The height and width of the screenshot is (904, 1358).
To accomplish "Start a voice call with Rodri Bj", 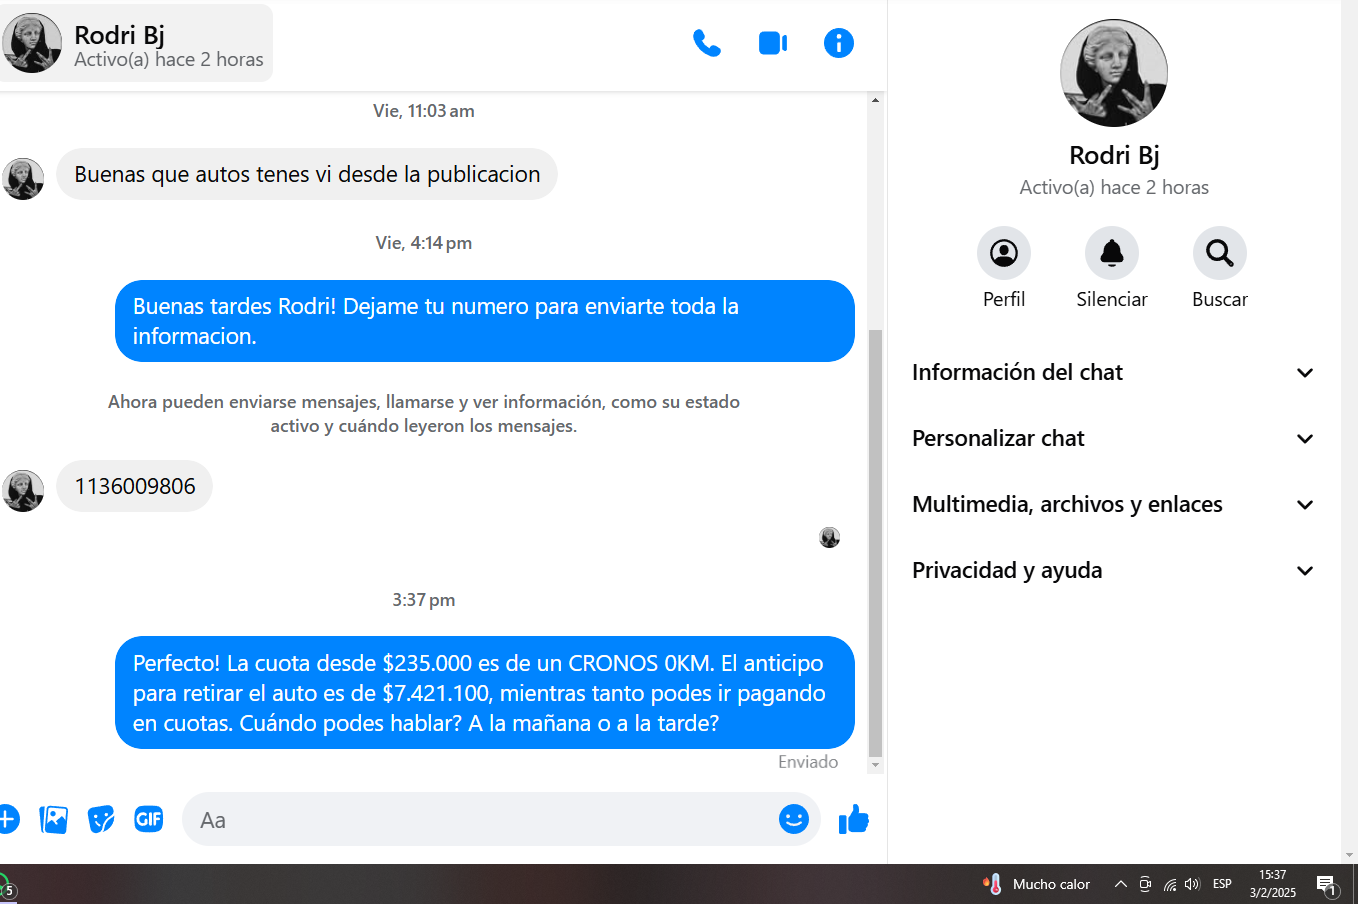I will tap(706, 43).
